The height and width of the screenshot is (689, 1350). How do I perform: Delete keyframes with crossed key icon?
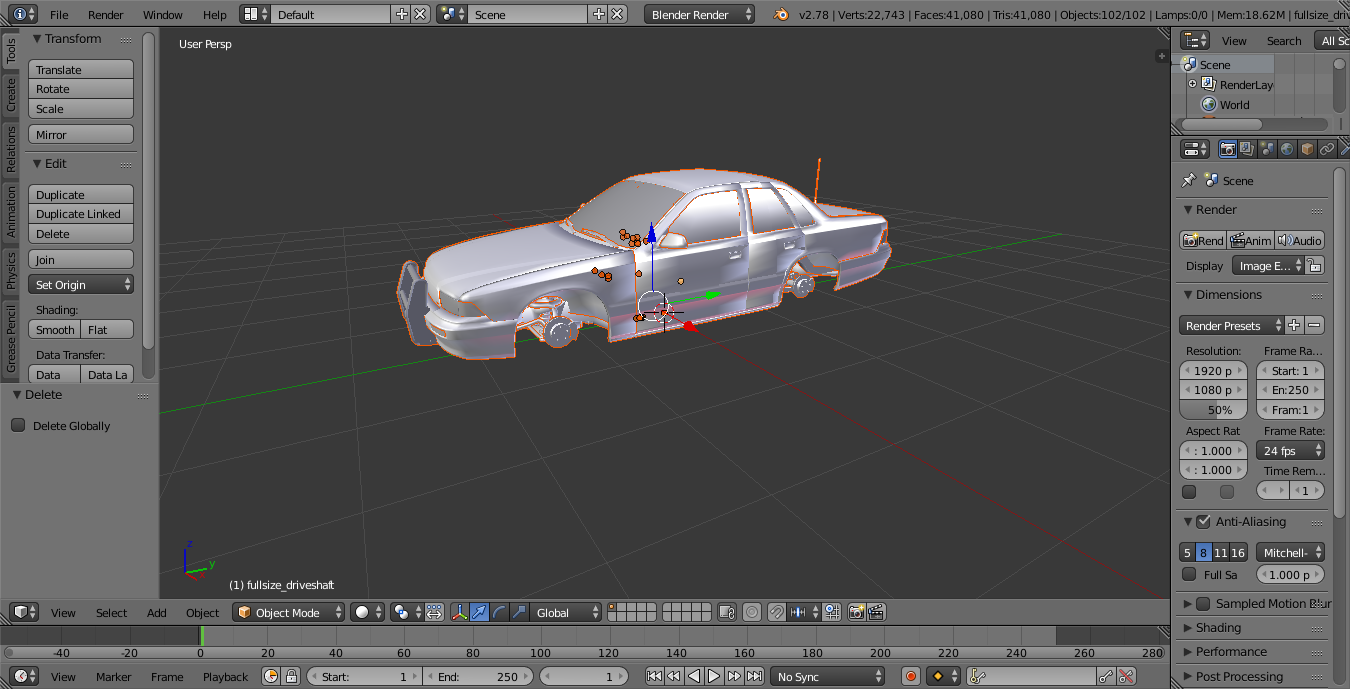(1126, 676)
